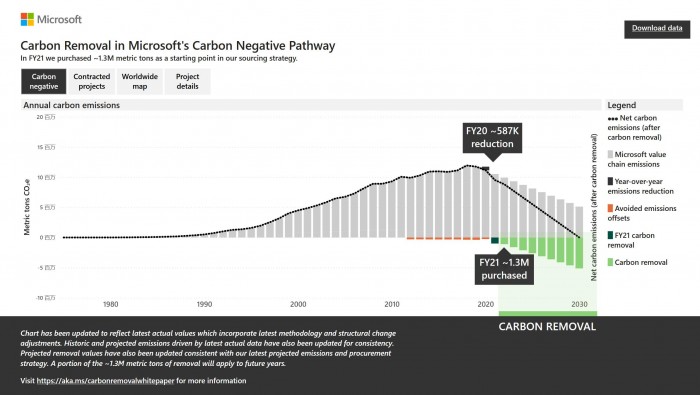700x395 pixels.
Task: Click the FY21 ~1.3M purchased callout
Action: [x=504, y=269]
